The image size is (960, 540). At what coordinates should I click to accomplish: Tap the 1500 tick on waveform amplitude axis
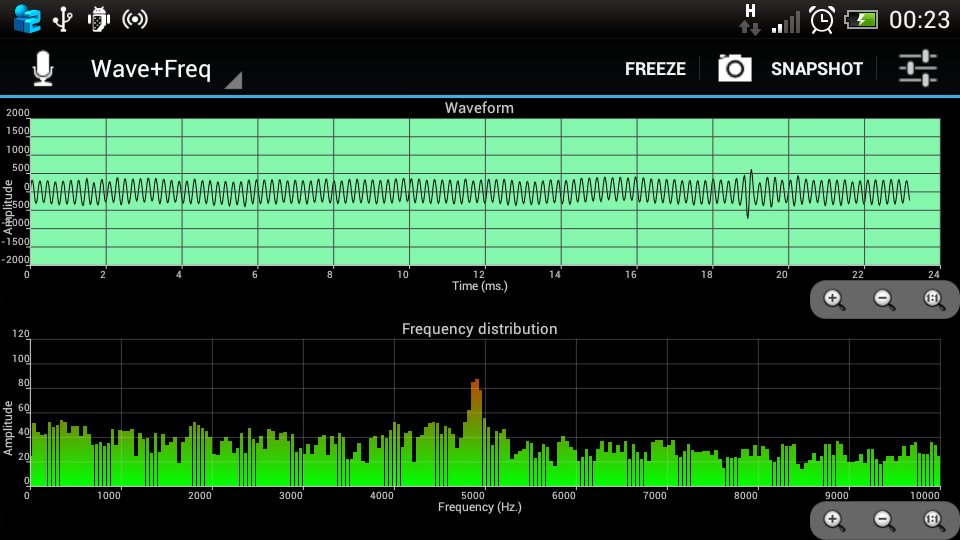click(18, 130)
